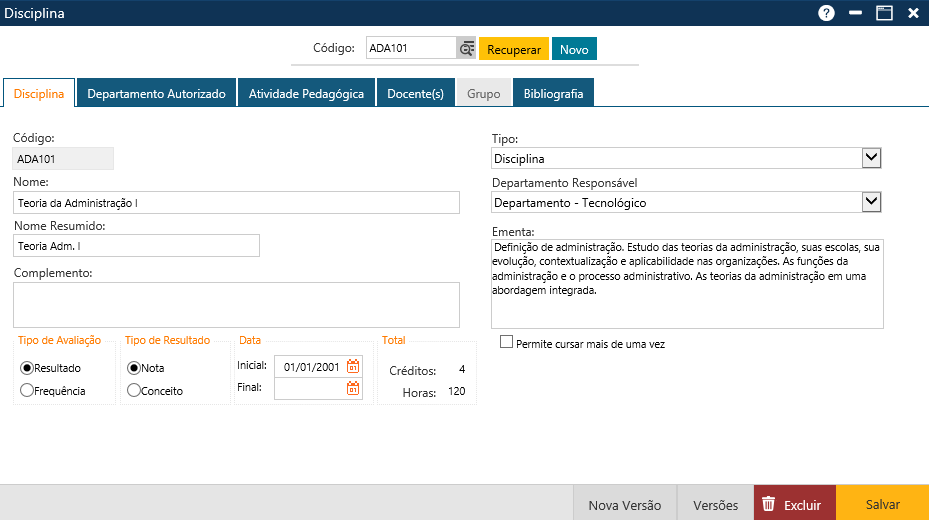The width and height of the screenshot is (929, 520).
Task: Select the Frequência radio option
Action: [27, 391]
